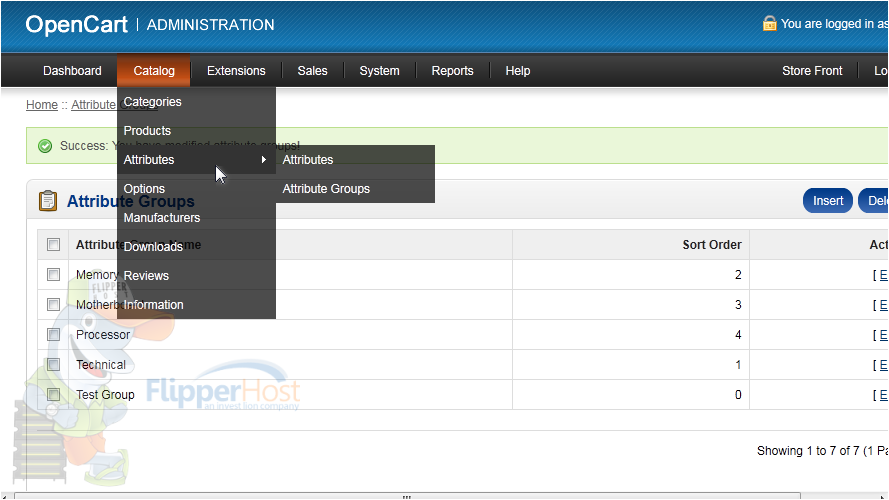Select Downloads in Catalog dropdown

[x=196, y=247]
